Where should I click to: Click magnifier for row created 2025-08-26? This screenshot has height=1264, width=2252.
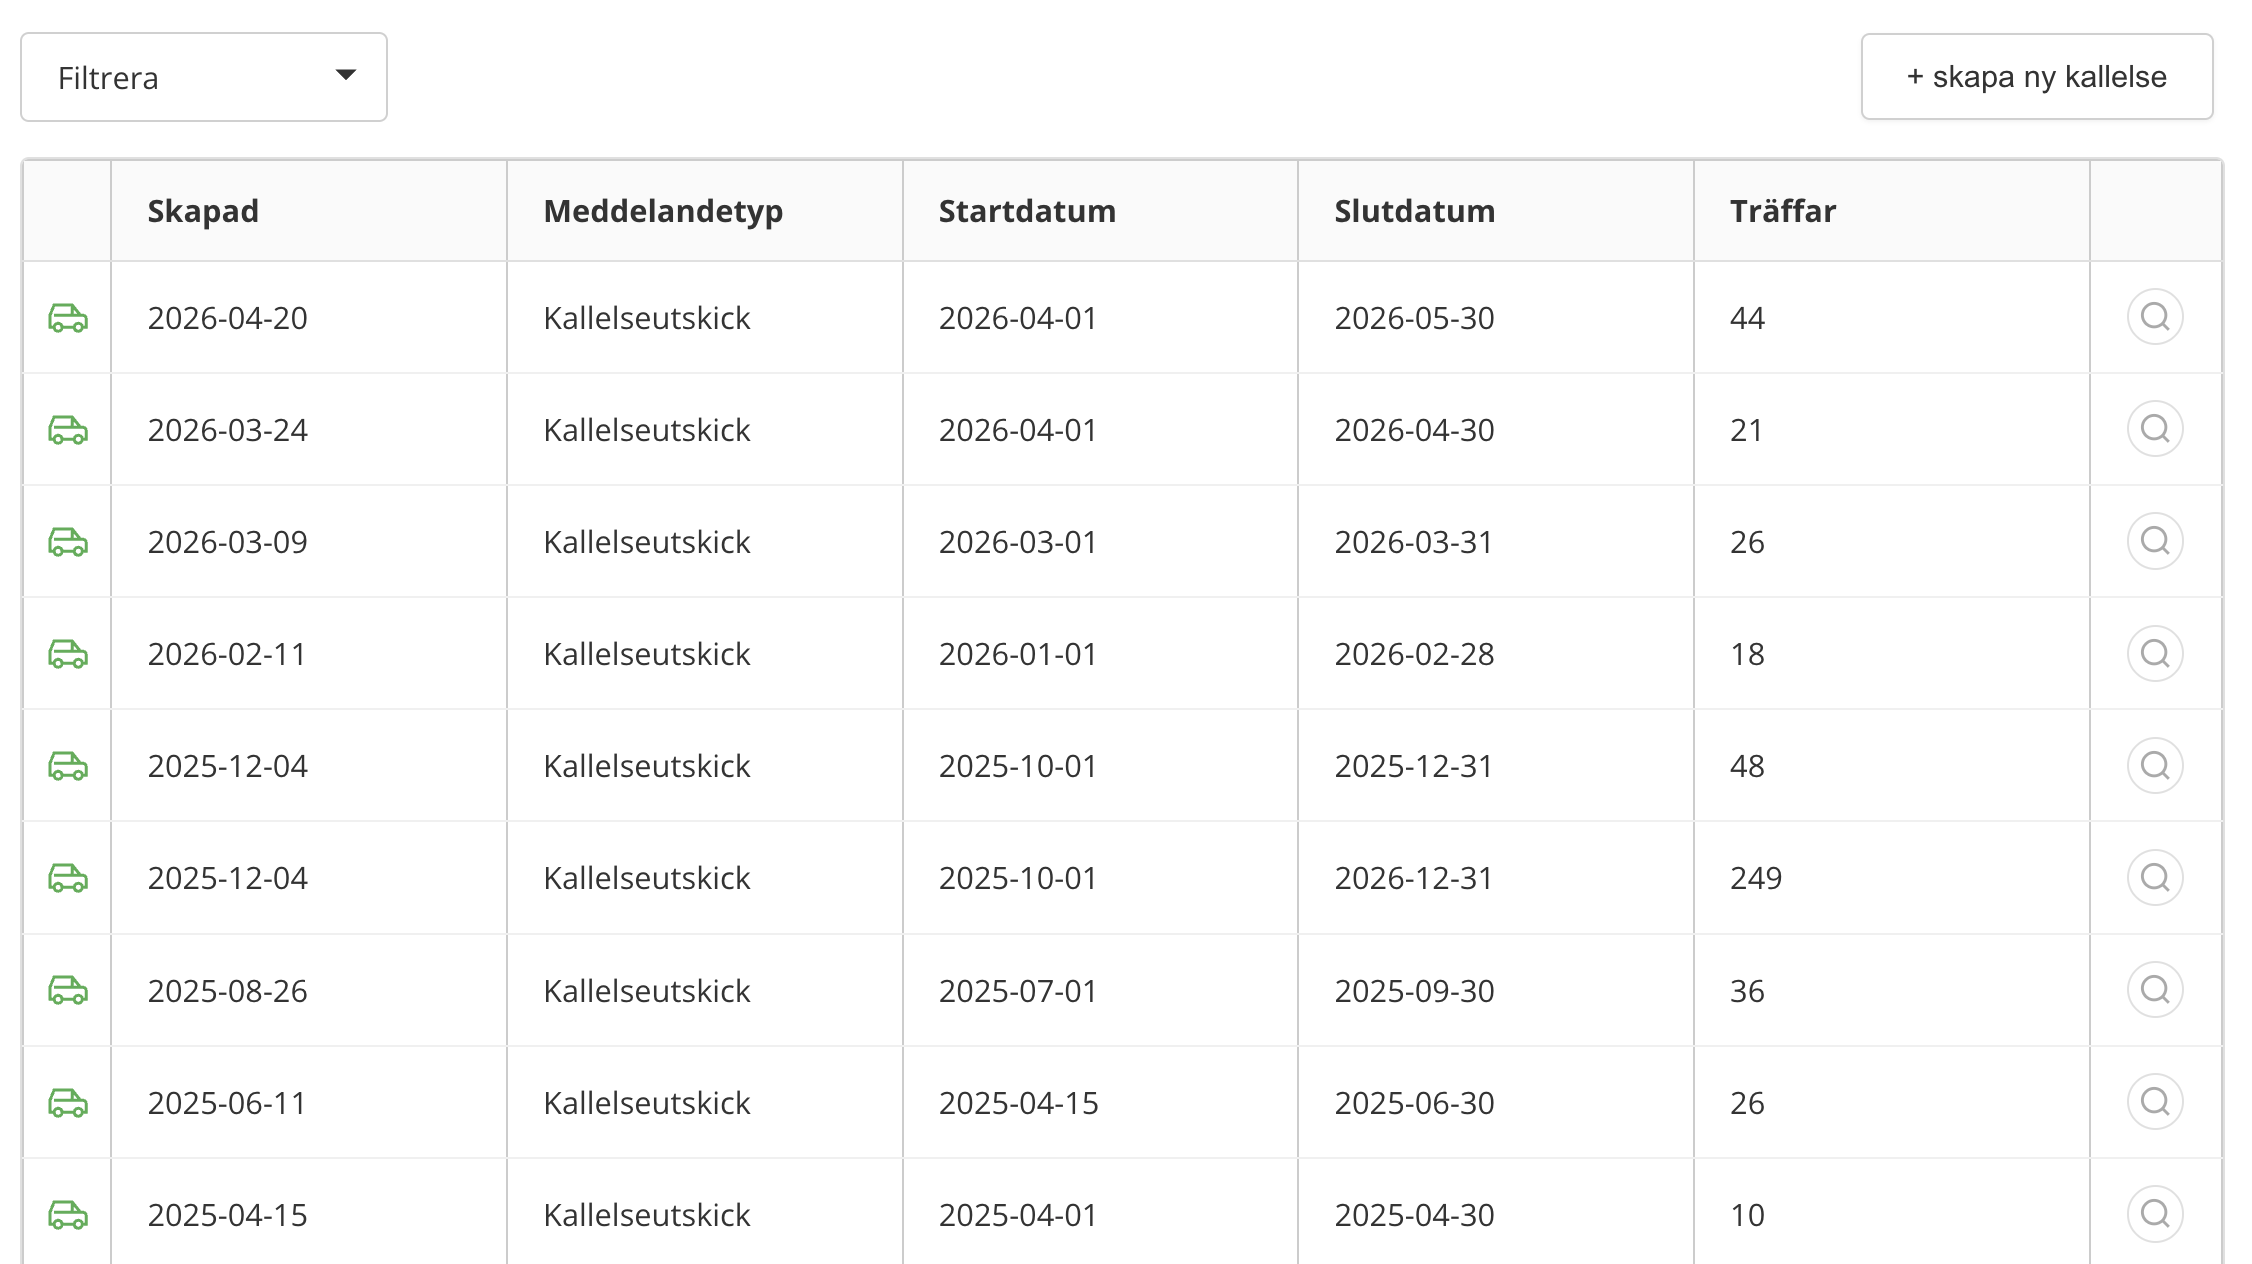(2154, 990)
